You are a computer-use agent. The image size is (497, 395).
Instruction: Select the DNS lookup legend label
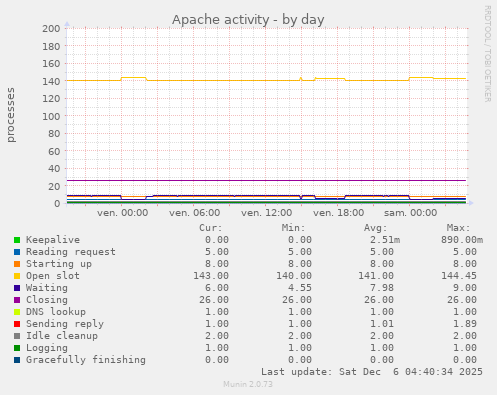pos(56,312)
